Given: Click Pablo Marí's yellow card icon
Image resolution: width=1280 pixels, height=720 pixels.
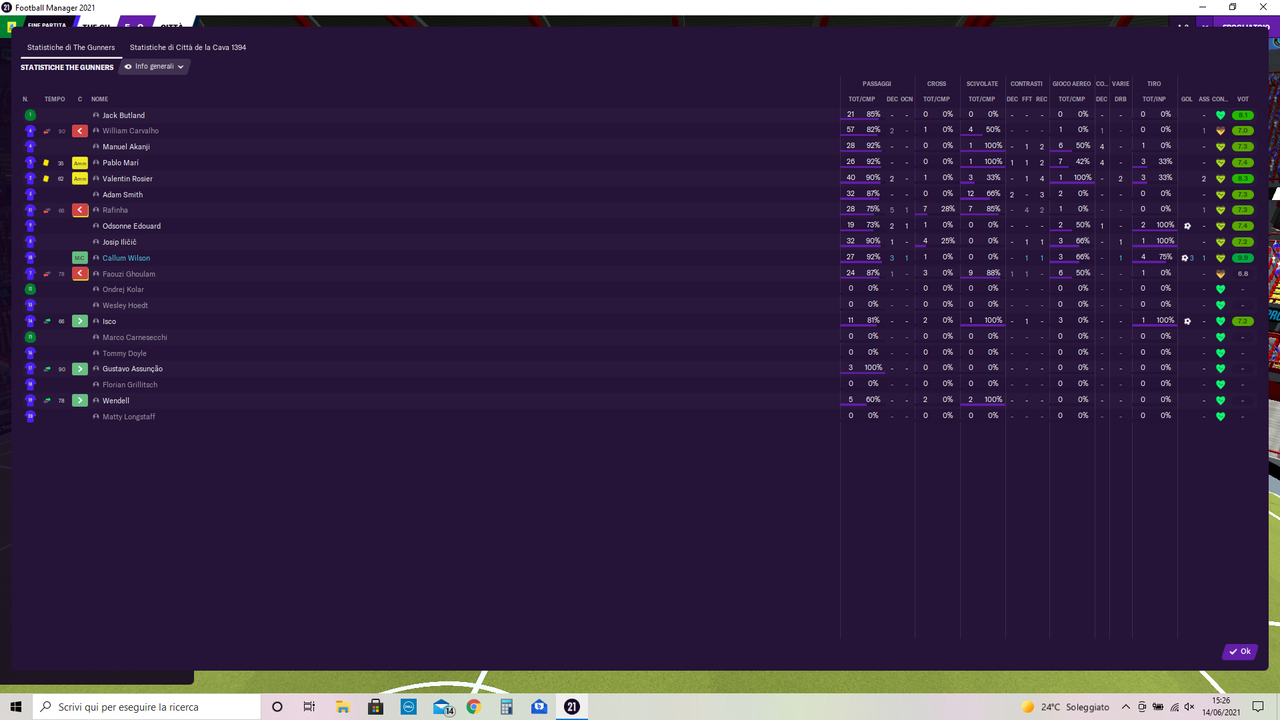Looking at the screenshot, I should (x=46, y=163).
